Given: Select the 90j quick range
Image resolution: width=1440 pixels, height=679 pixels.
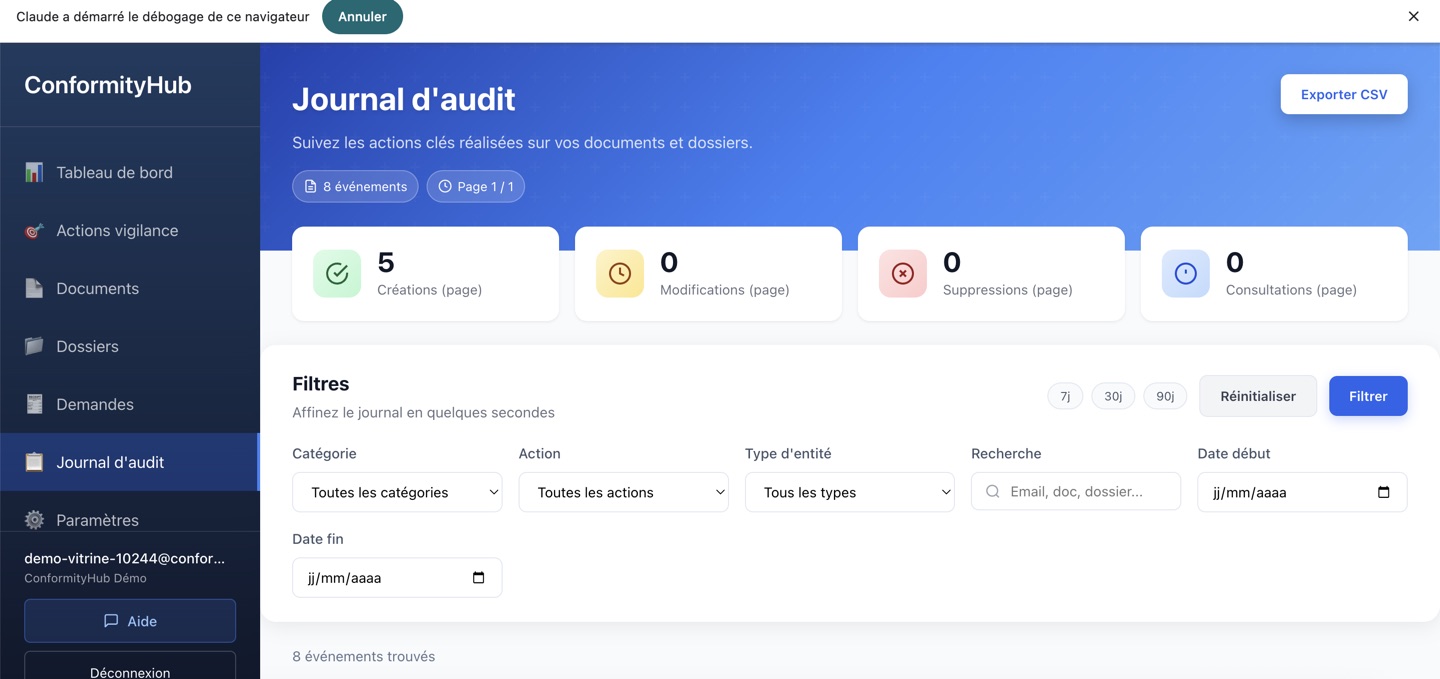Looking at the screenshot, I should 1165,396.
